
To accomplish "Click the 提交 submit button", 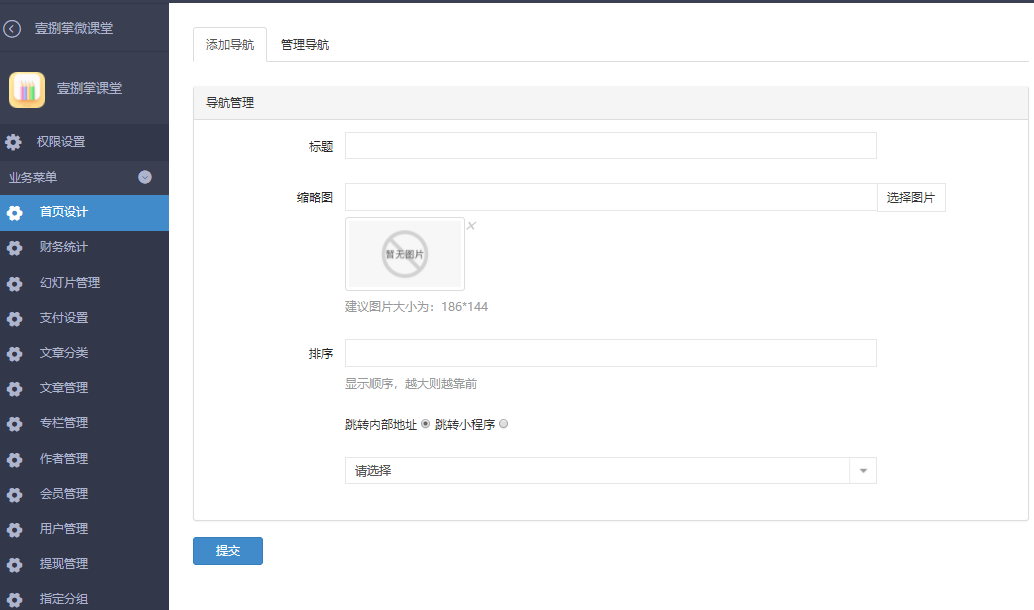I will [x=228, y=551].
